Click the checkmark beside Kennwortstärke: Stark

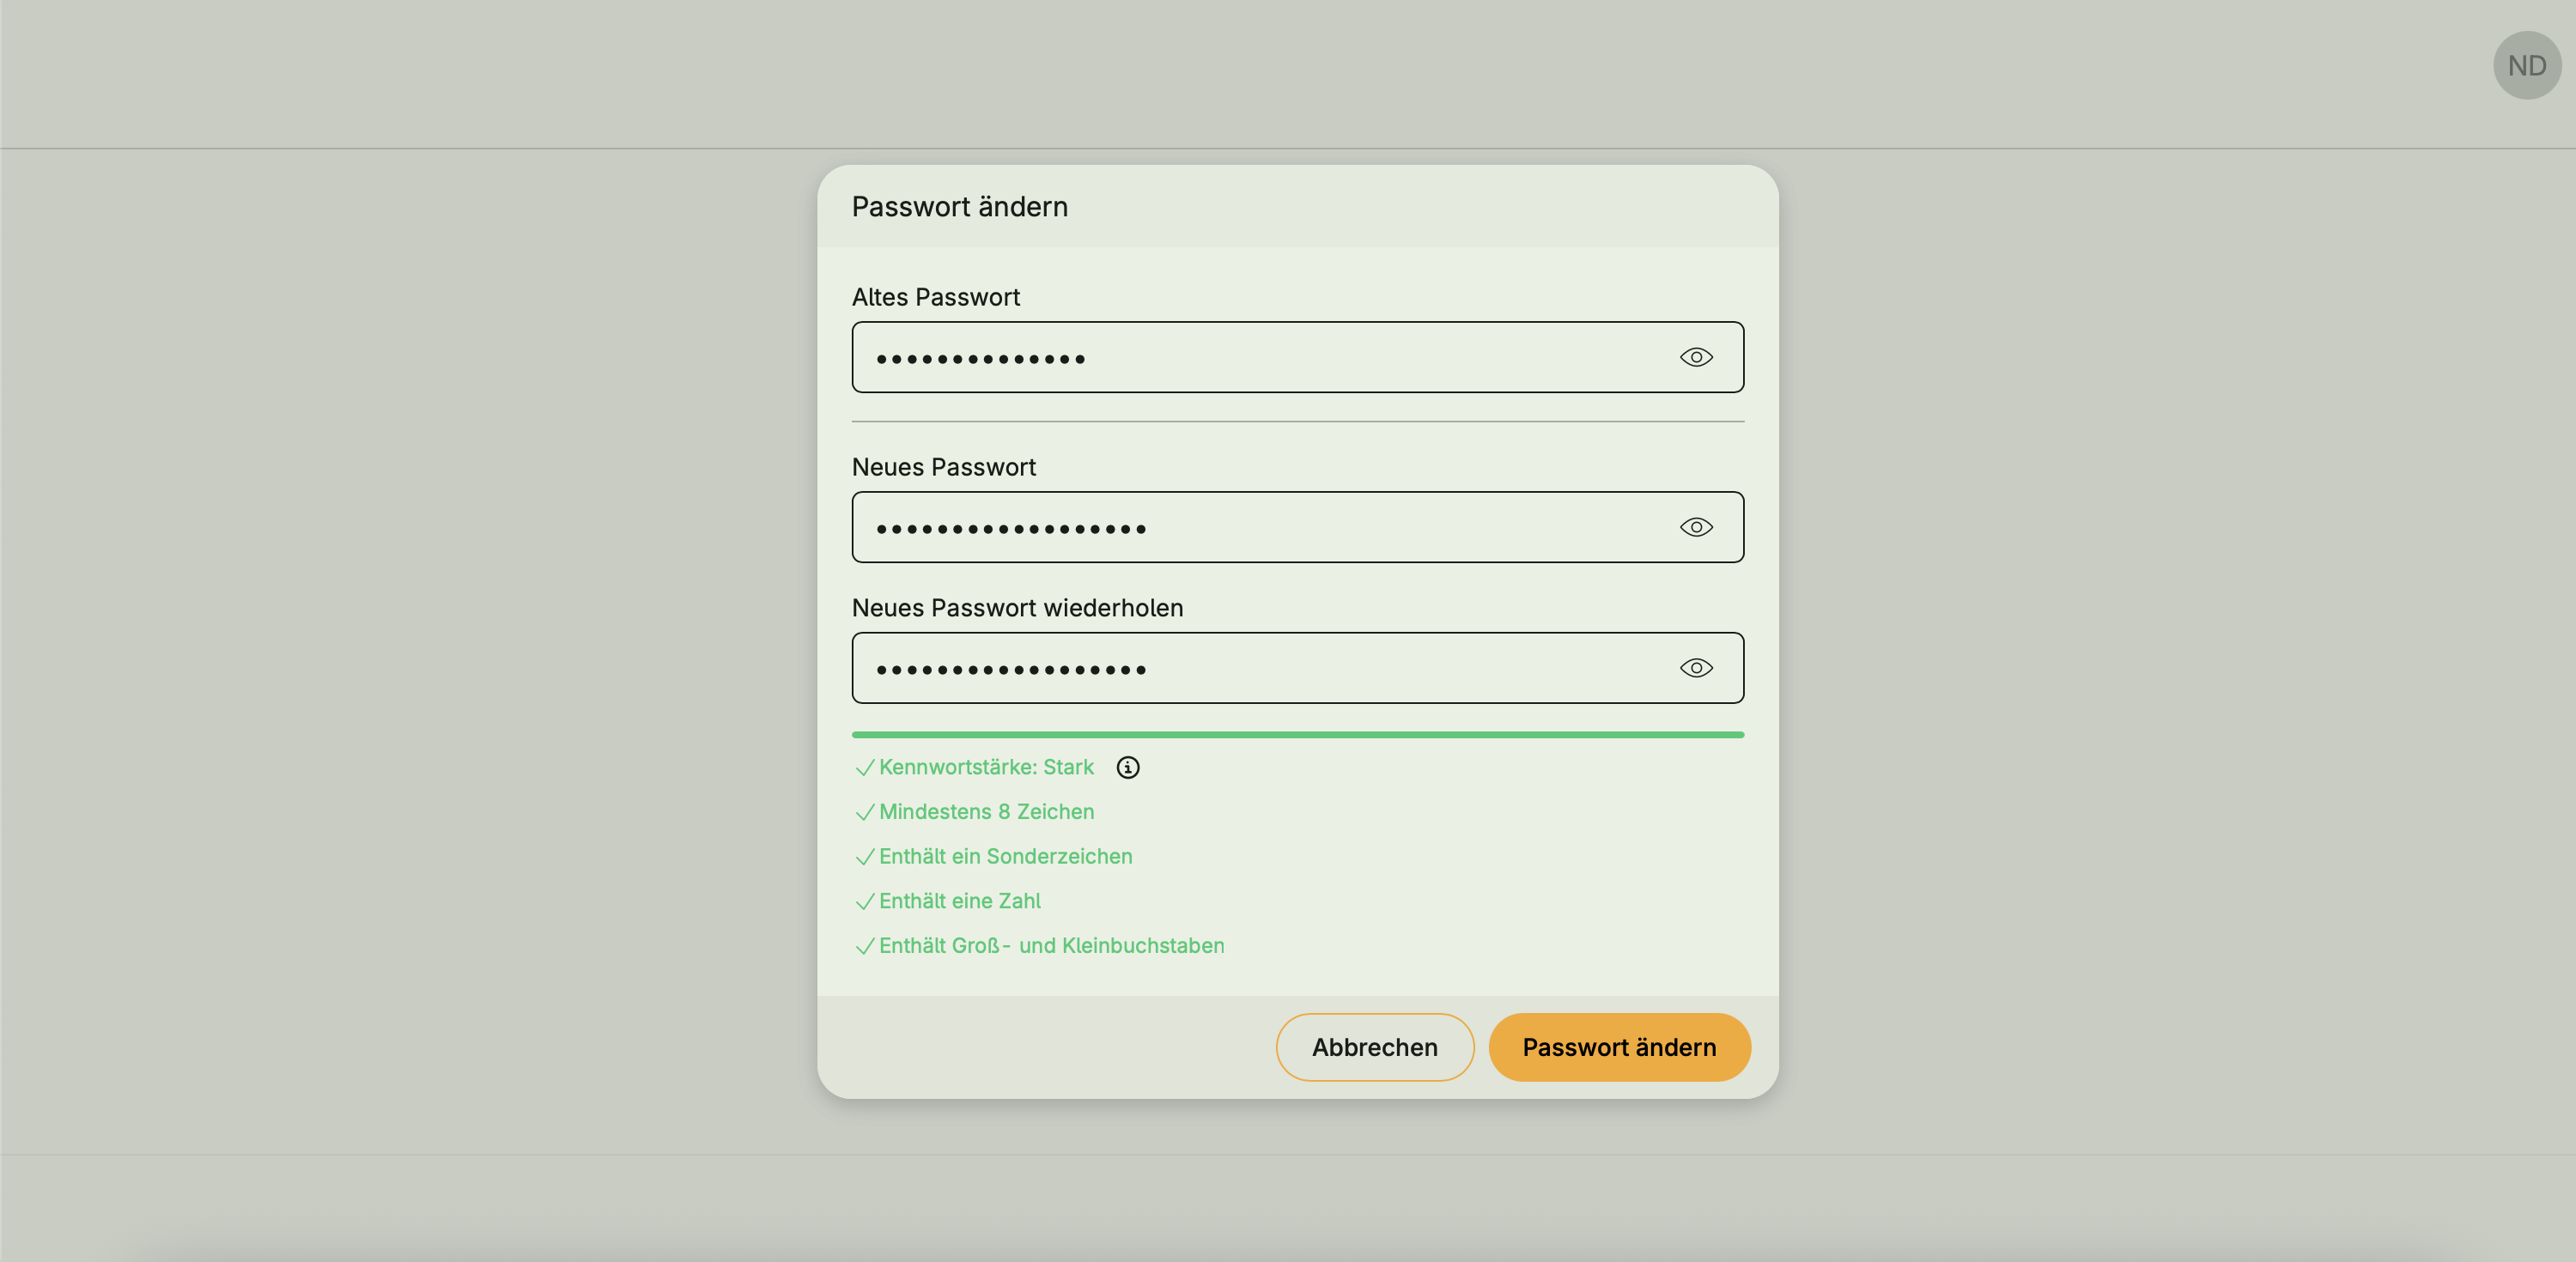tap(865, 768)
